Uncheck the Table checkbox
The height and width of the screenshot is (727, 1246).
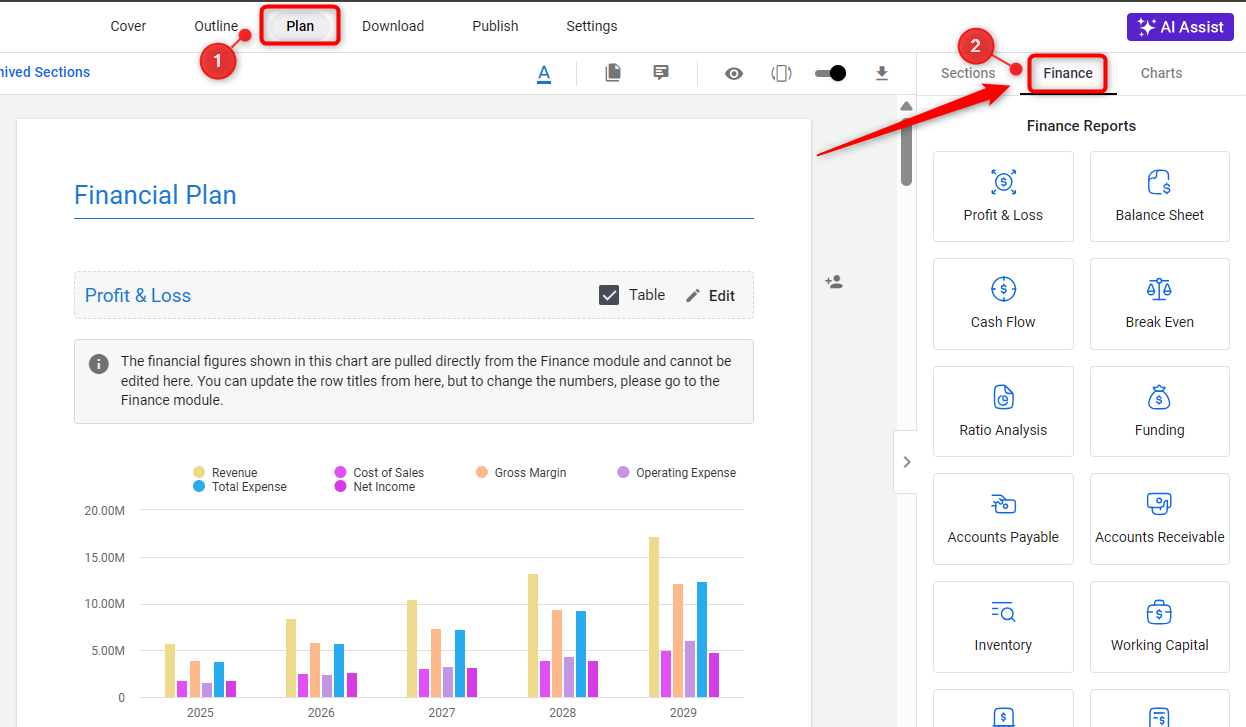609,295
